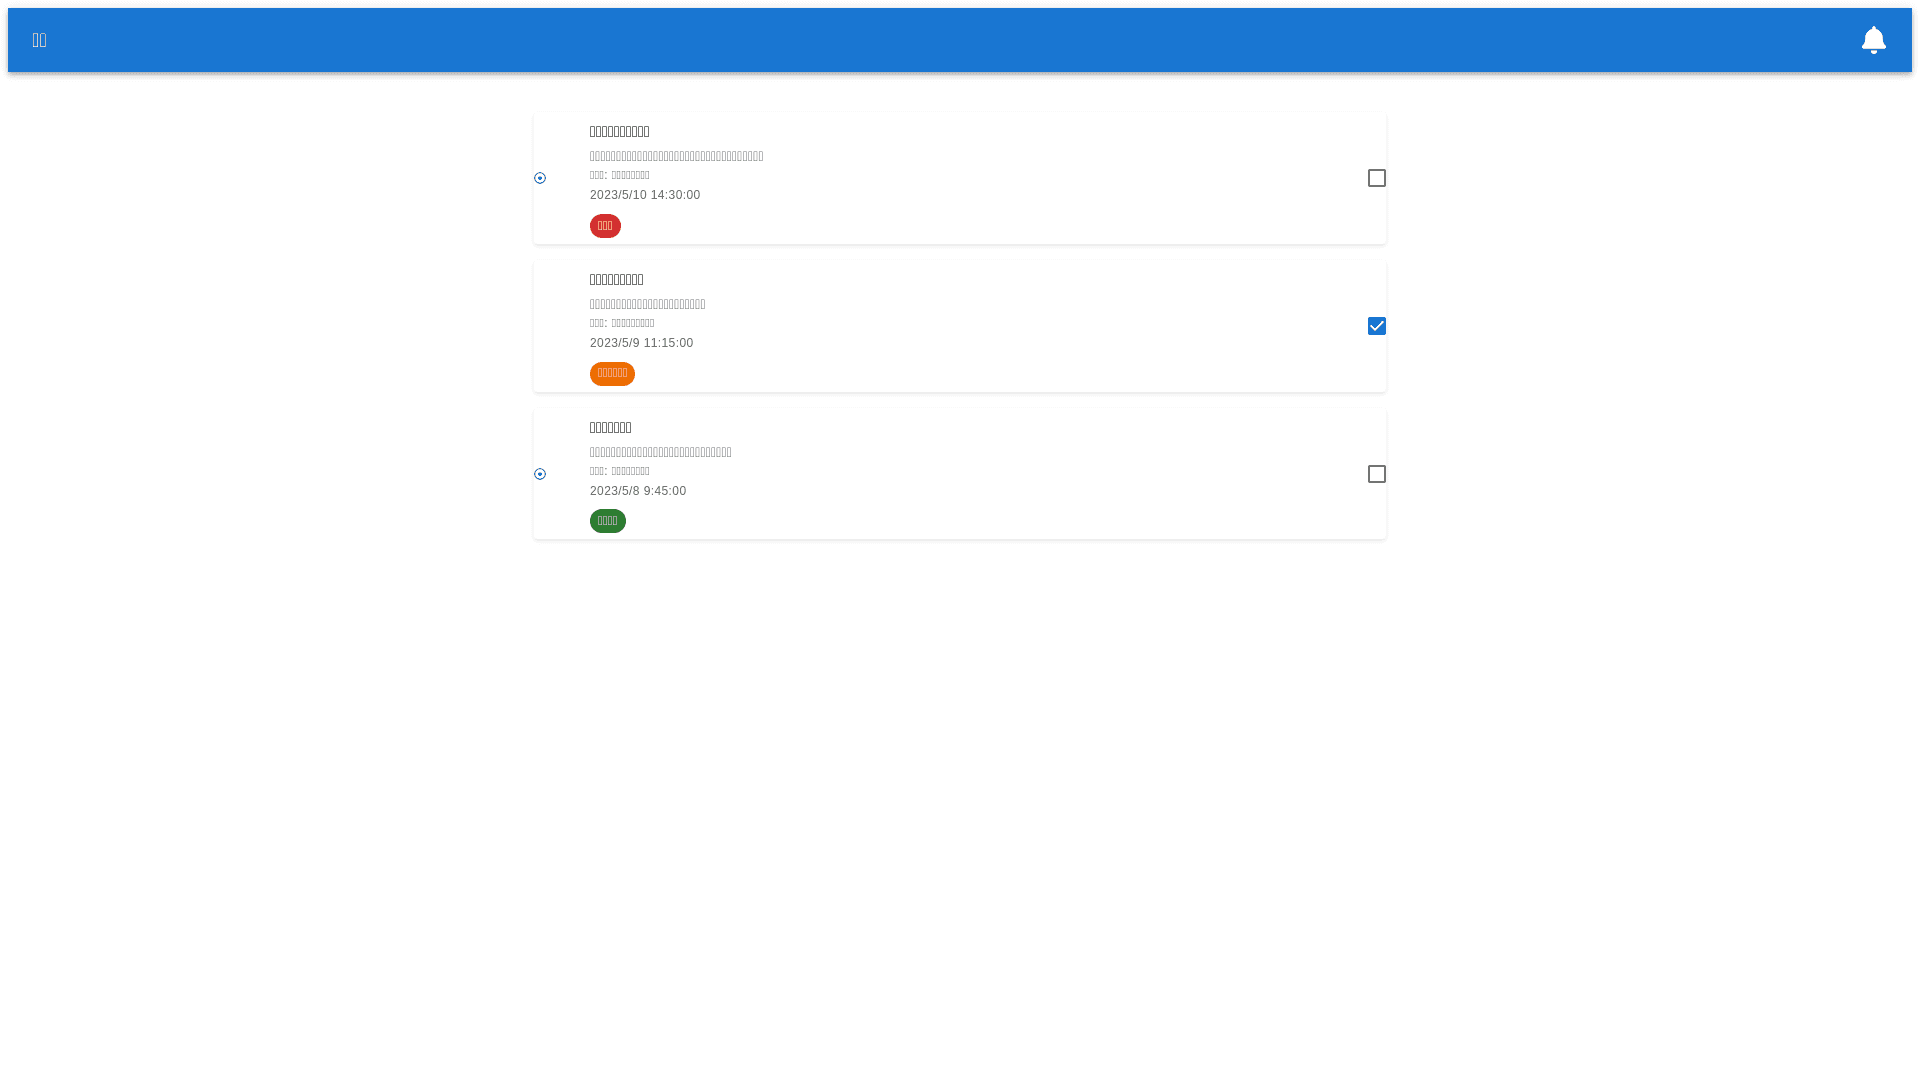Uncheck the checked box on the 2023/5/9 notification
Viewport: 1920px width, 1080px height.
[x=1376, y=326]
